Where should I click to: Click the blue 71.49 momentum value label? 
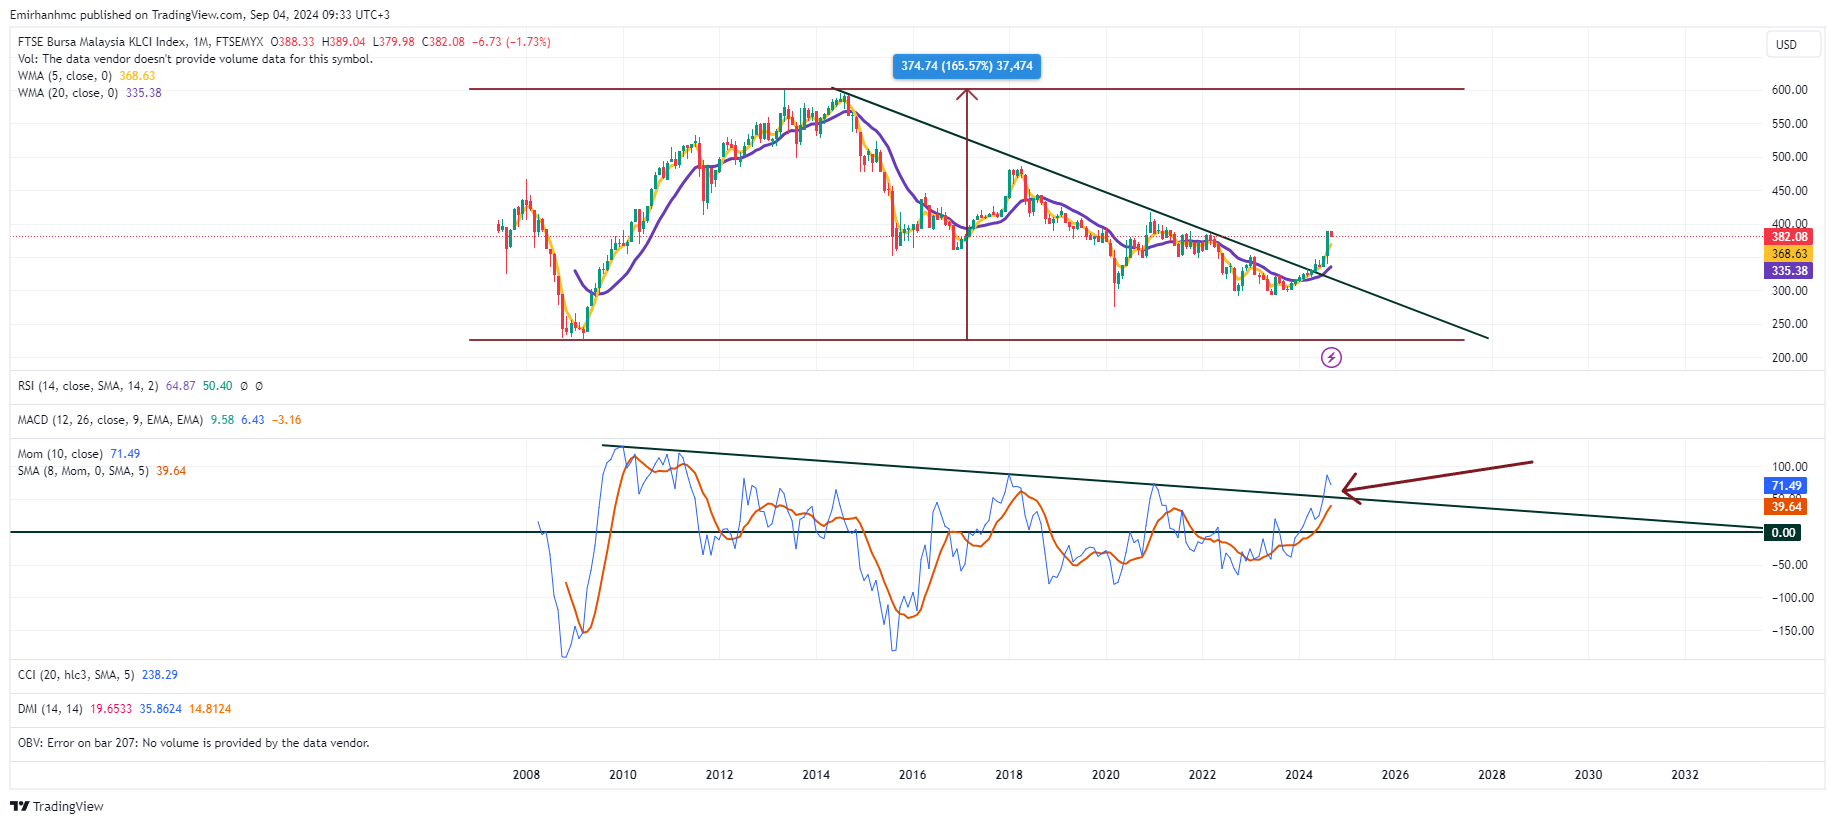(x=1786, y=486)
